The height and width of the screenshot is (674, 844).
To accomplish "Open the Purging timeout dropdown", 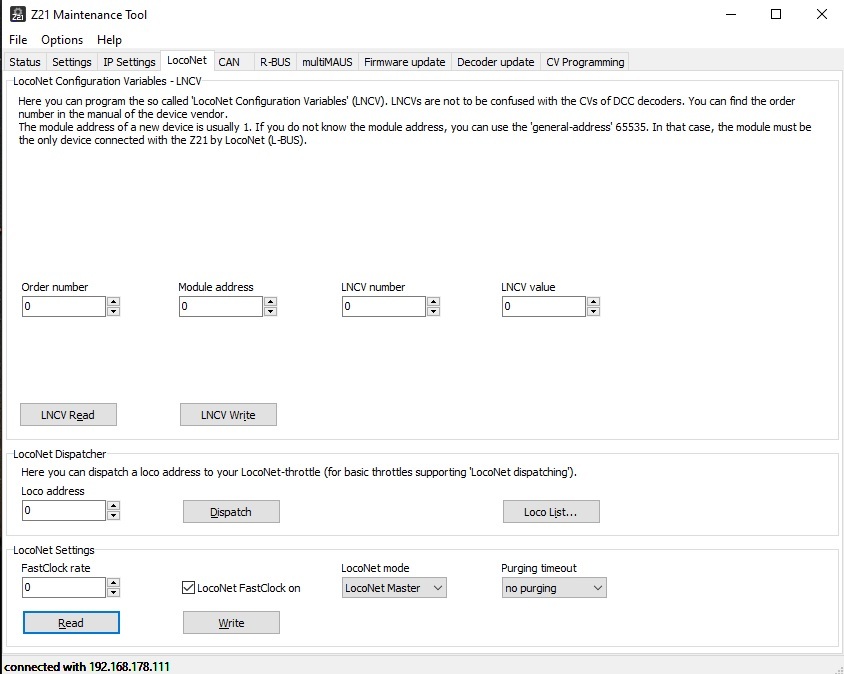I will (554, 588).
